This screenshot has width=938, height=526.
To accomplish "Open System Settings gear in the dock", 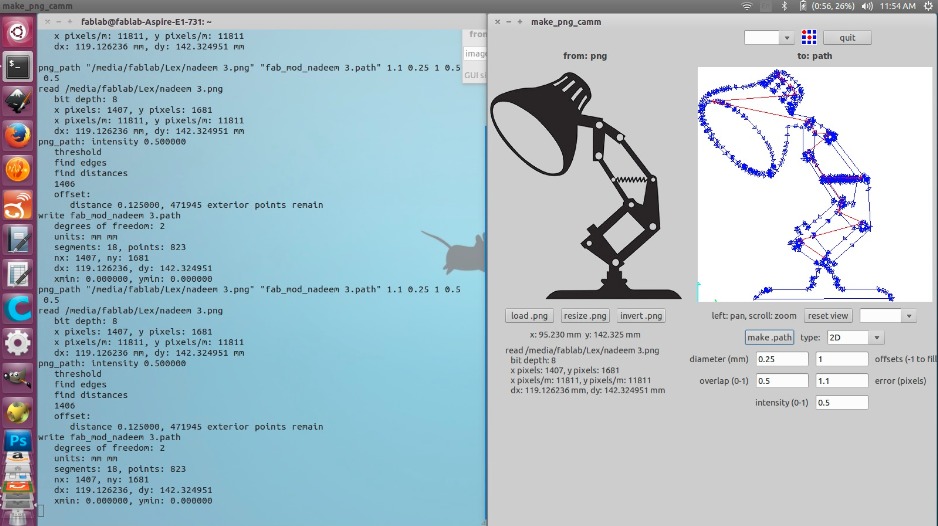I will (x=17, y=343).
